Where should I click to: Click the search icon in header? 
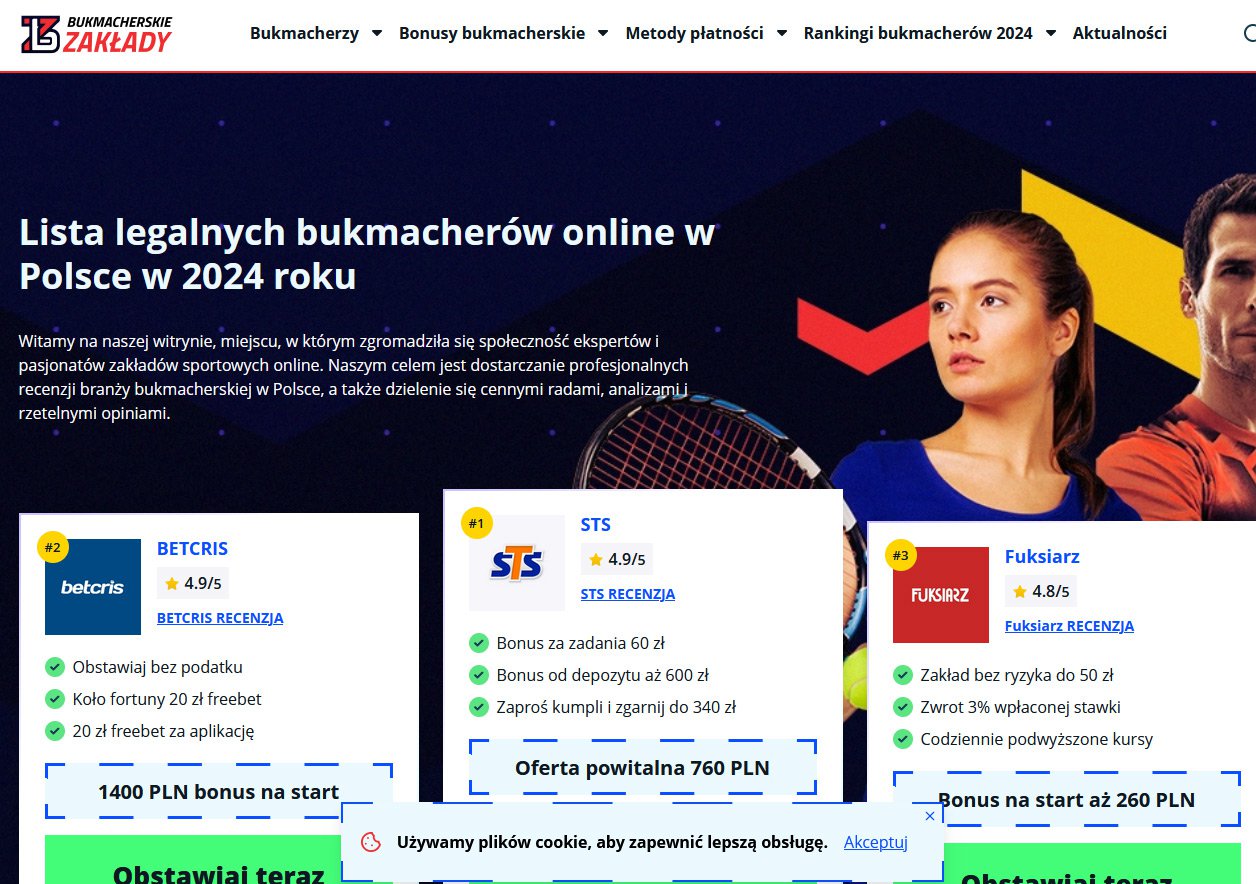click(1250, 33)
